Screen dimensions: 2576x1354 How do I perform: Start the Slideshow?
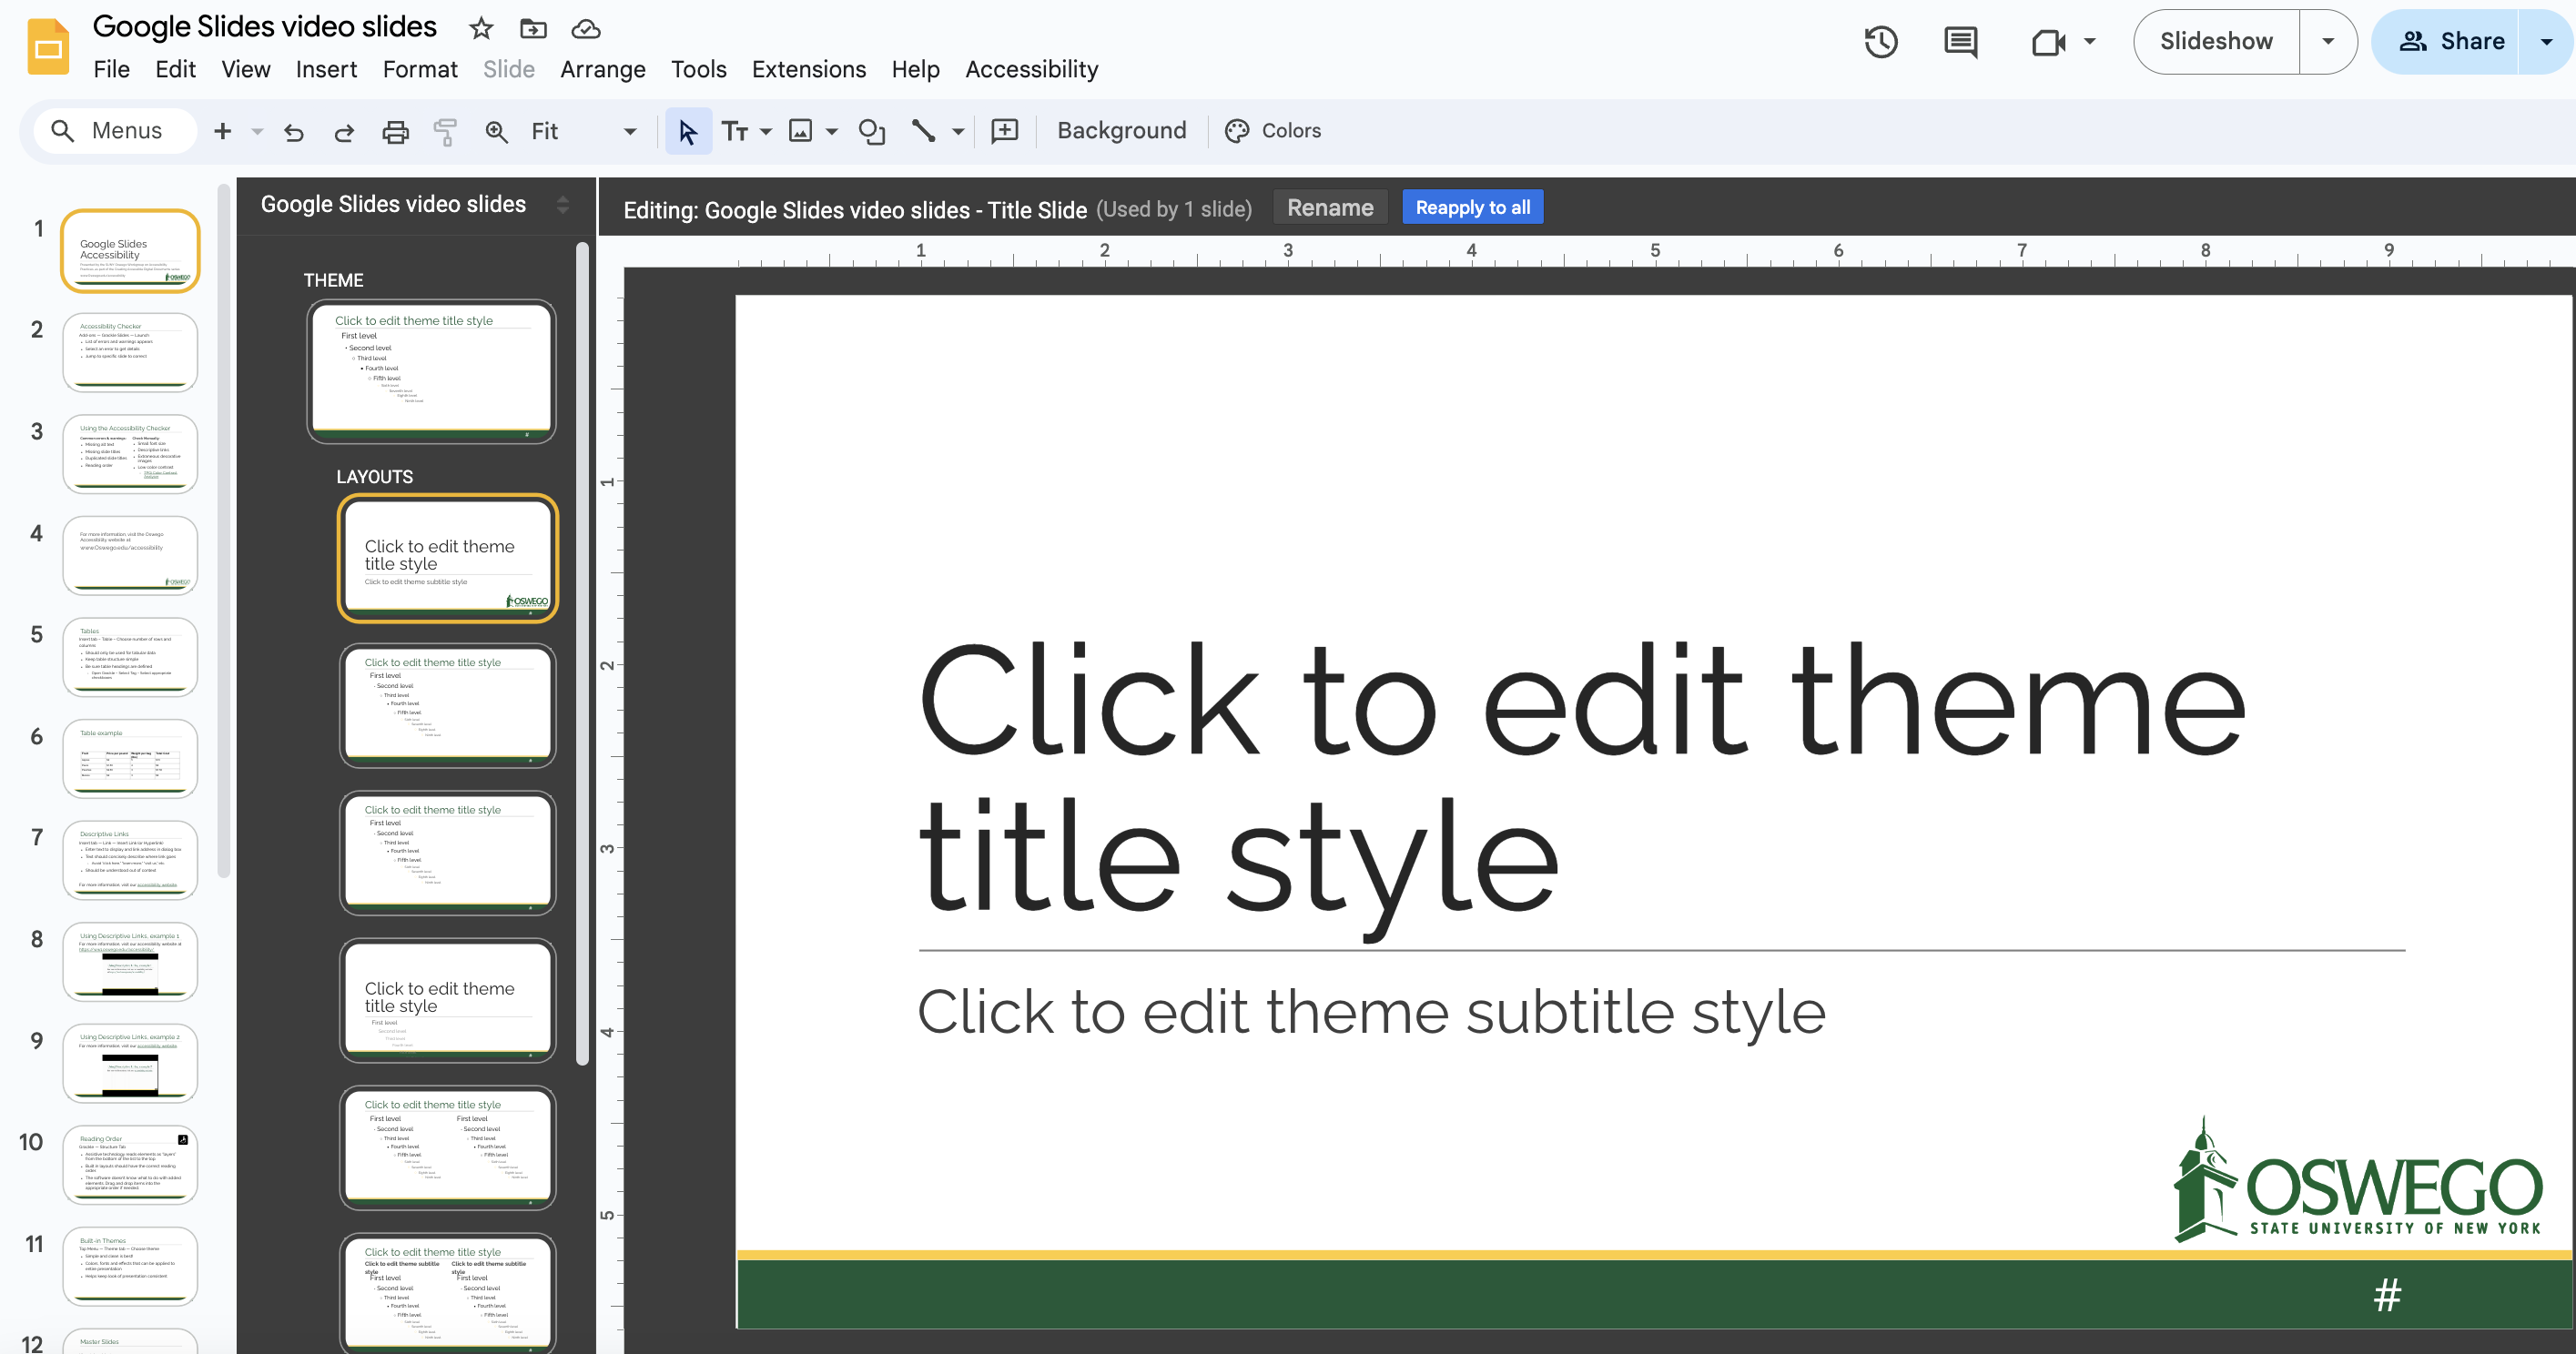pos(2216,42)
